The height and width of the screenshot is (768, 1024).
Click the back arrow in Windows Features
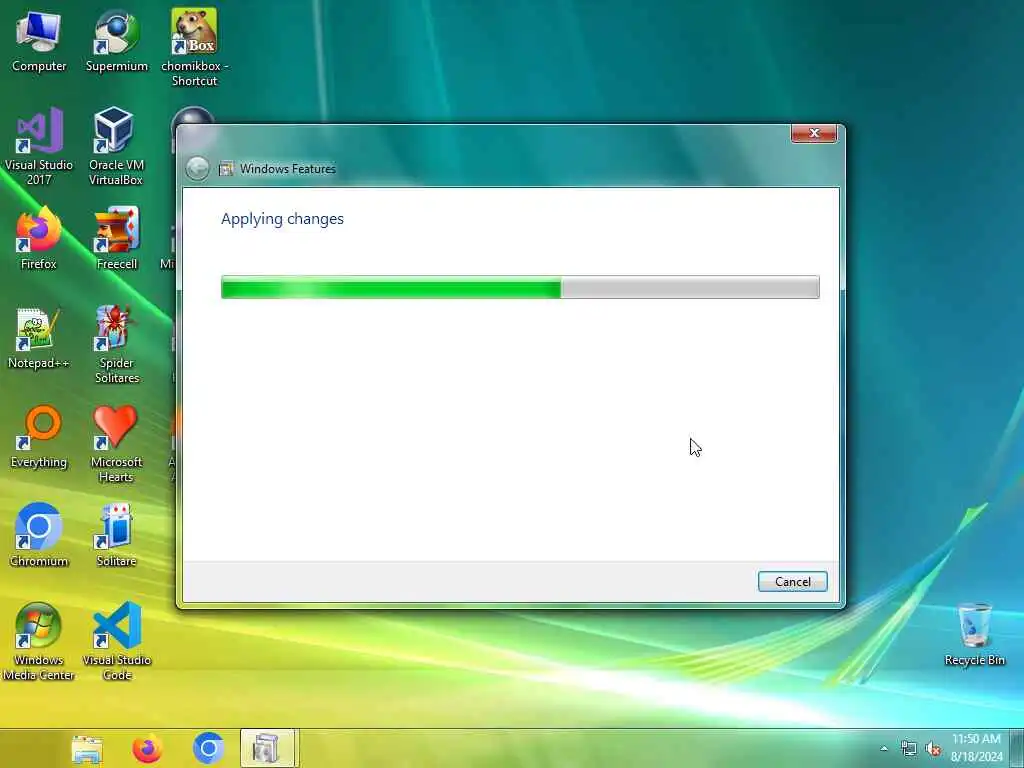pos(197,168)
